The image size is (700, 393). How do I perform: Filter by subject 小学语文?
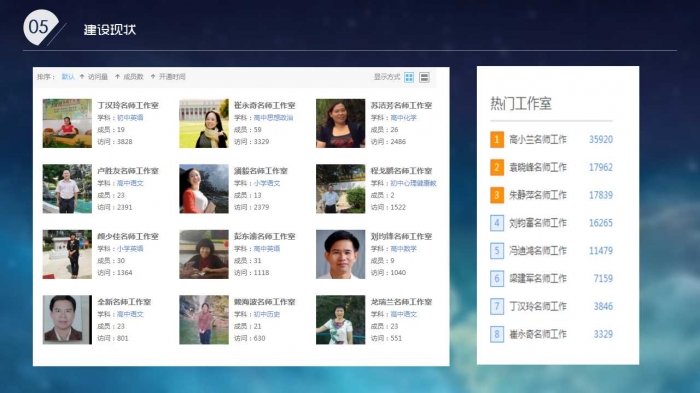(x=267, y=183)
